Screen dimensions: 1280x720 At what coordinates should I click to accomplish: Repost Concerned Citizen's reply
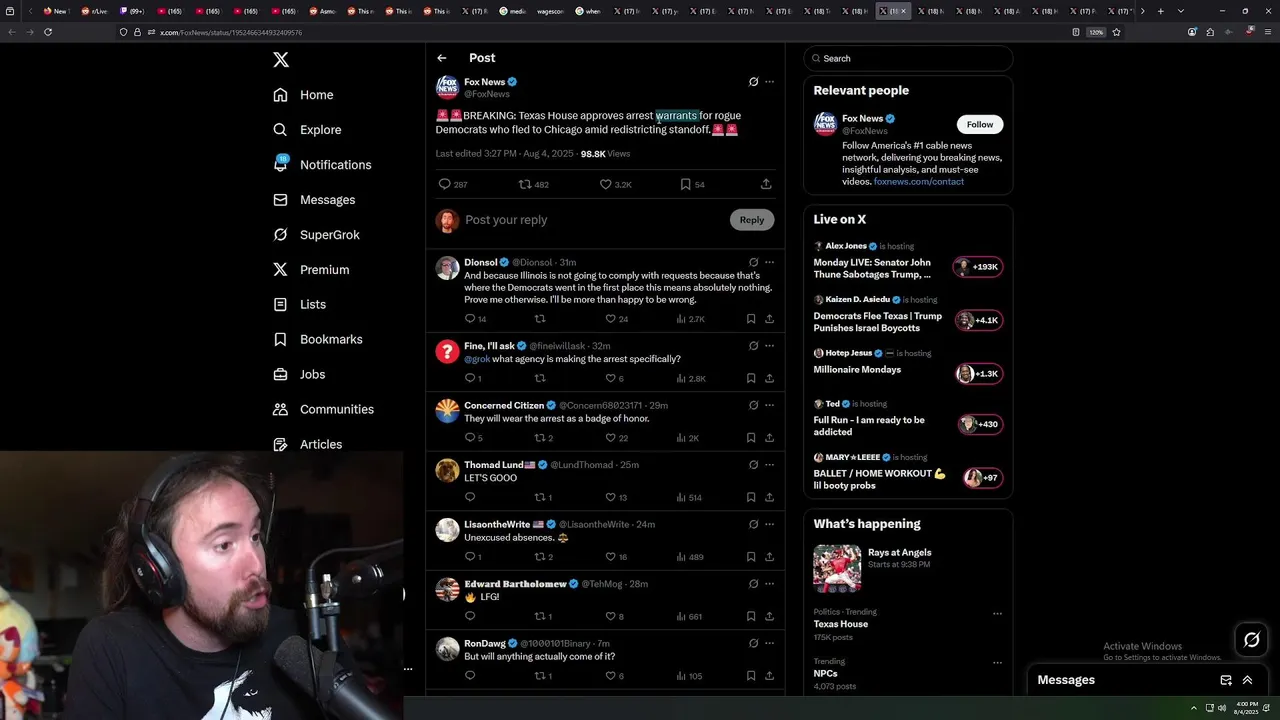pyautogui.click(x=544, y=438)
